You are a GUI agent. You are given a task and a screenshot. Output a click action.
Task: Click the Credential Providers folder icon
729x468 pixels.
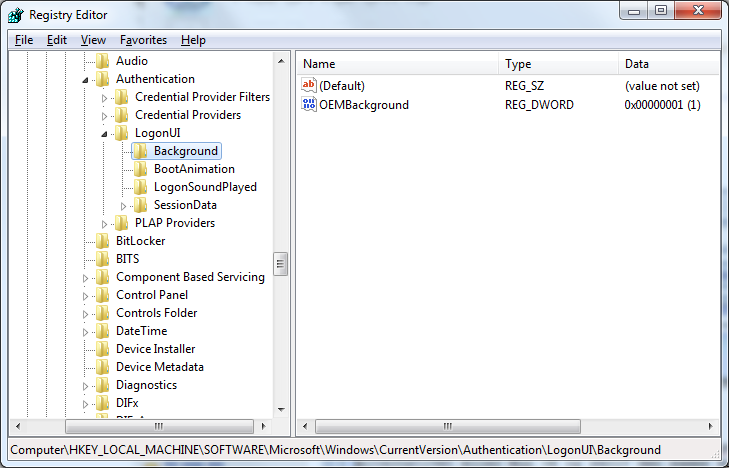pos(121,115)
